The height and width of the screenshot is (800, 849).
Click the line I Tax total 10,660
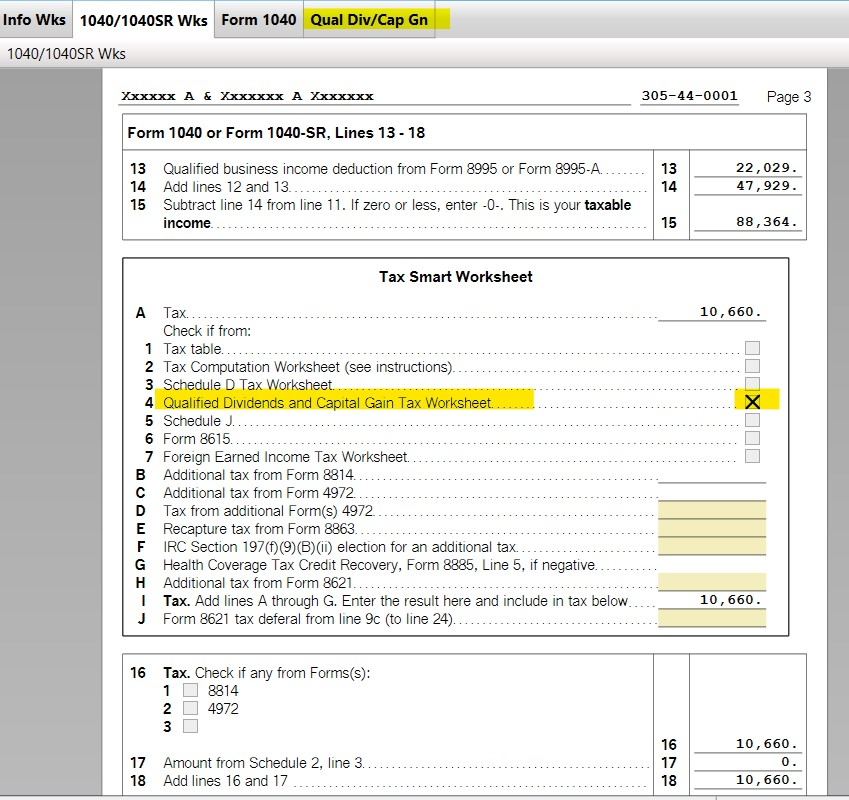[712, 600]
